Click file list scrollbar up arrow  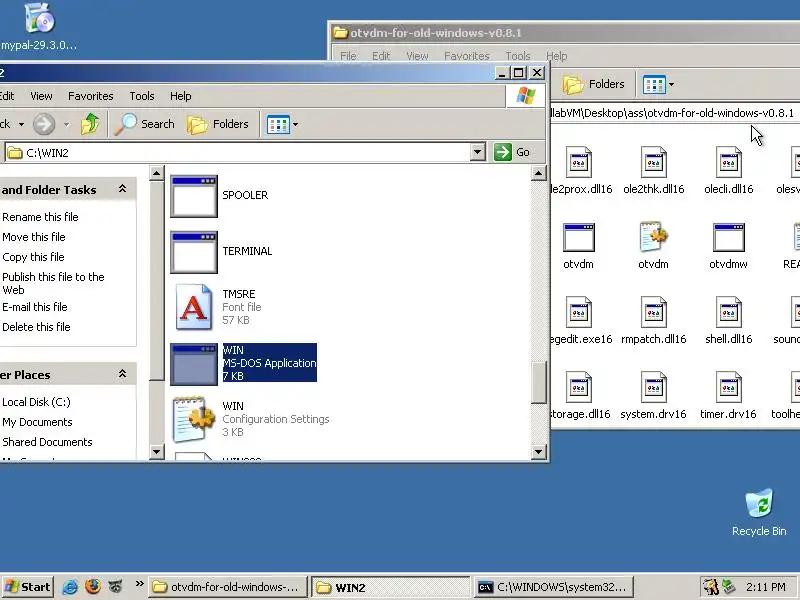[539, 173]
